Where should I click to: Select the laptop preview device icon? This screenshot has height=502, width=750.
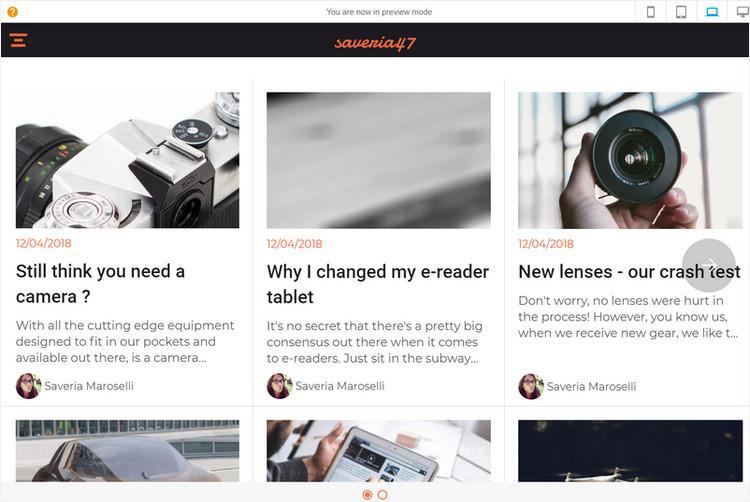click(x=712, y=12)
